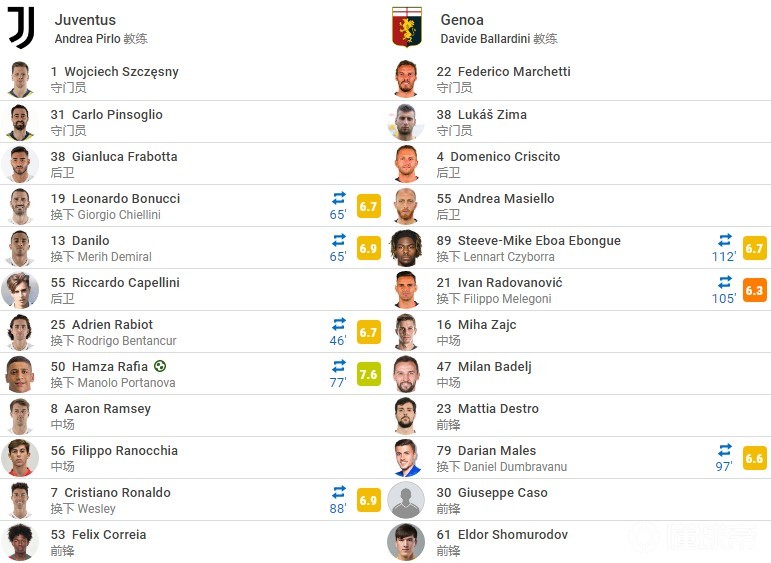This screenshot has width=771, height=563.
Task: Click Cristiano Ronaldo's substitution arrows icon
Action: [x=339, y=492]
